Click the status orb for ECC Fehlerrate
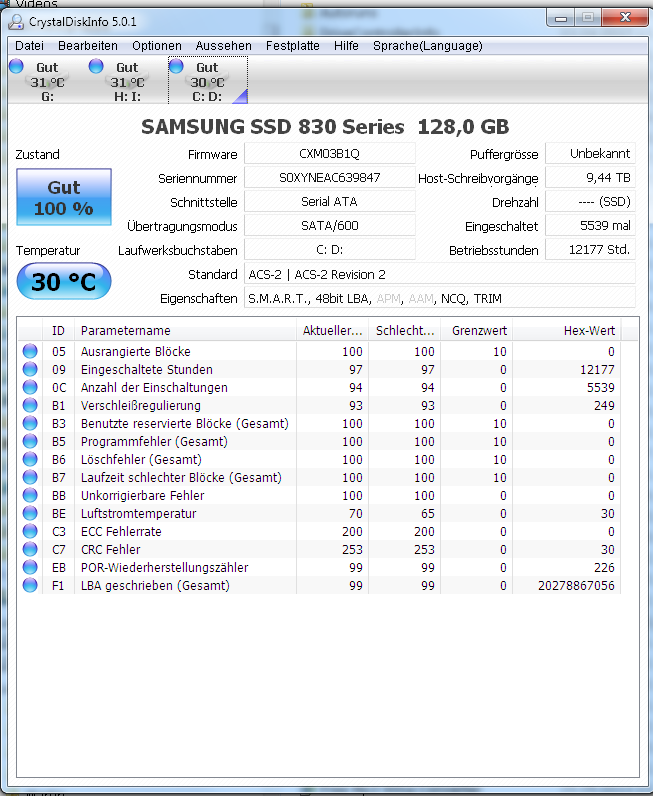The image size is (653, 796). click(30, 531)
